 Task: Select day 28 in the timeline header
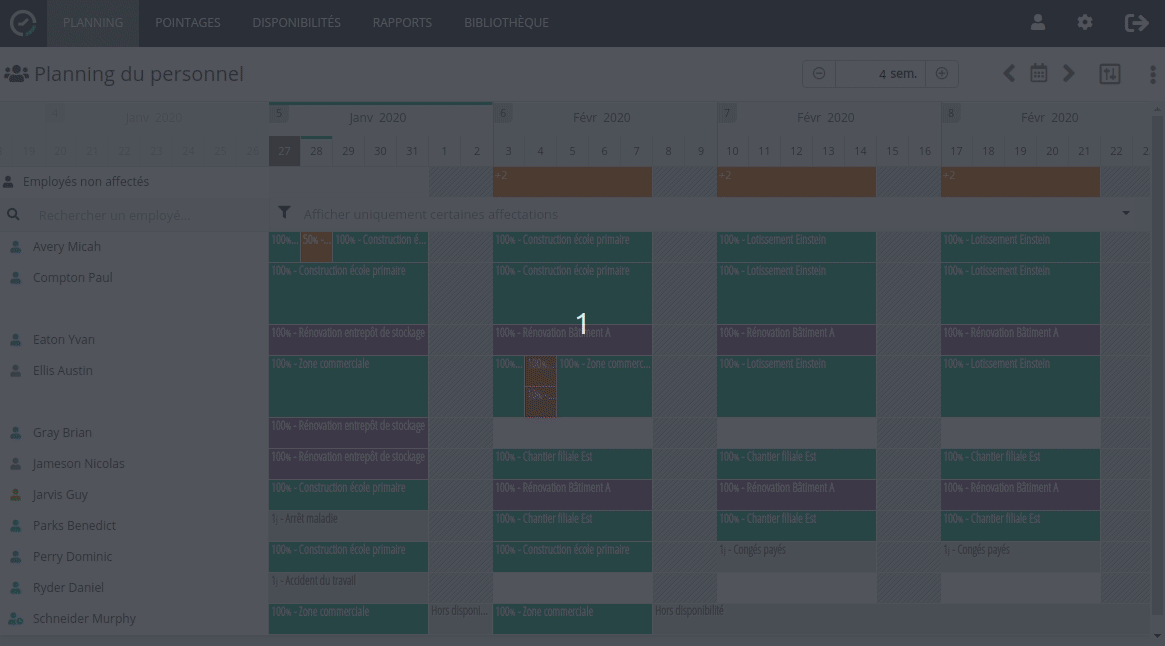tap(316, 151)
